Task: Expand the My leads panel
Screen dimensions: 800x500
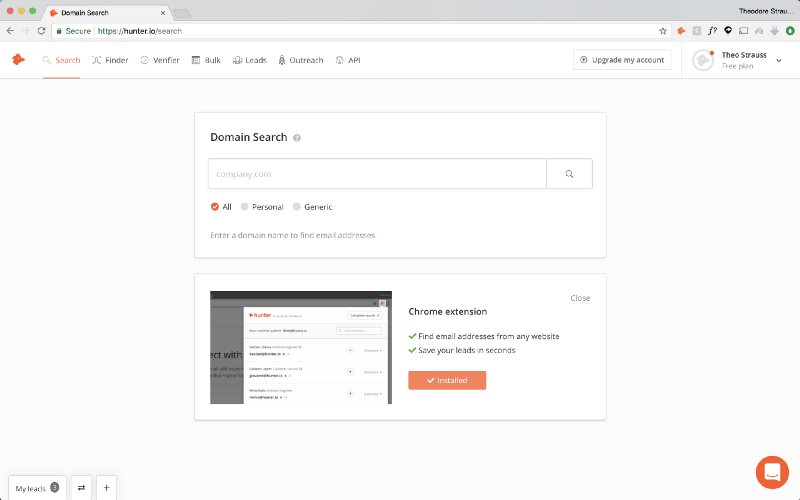Action: (37, 488)
